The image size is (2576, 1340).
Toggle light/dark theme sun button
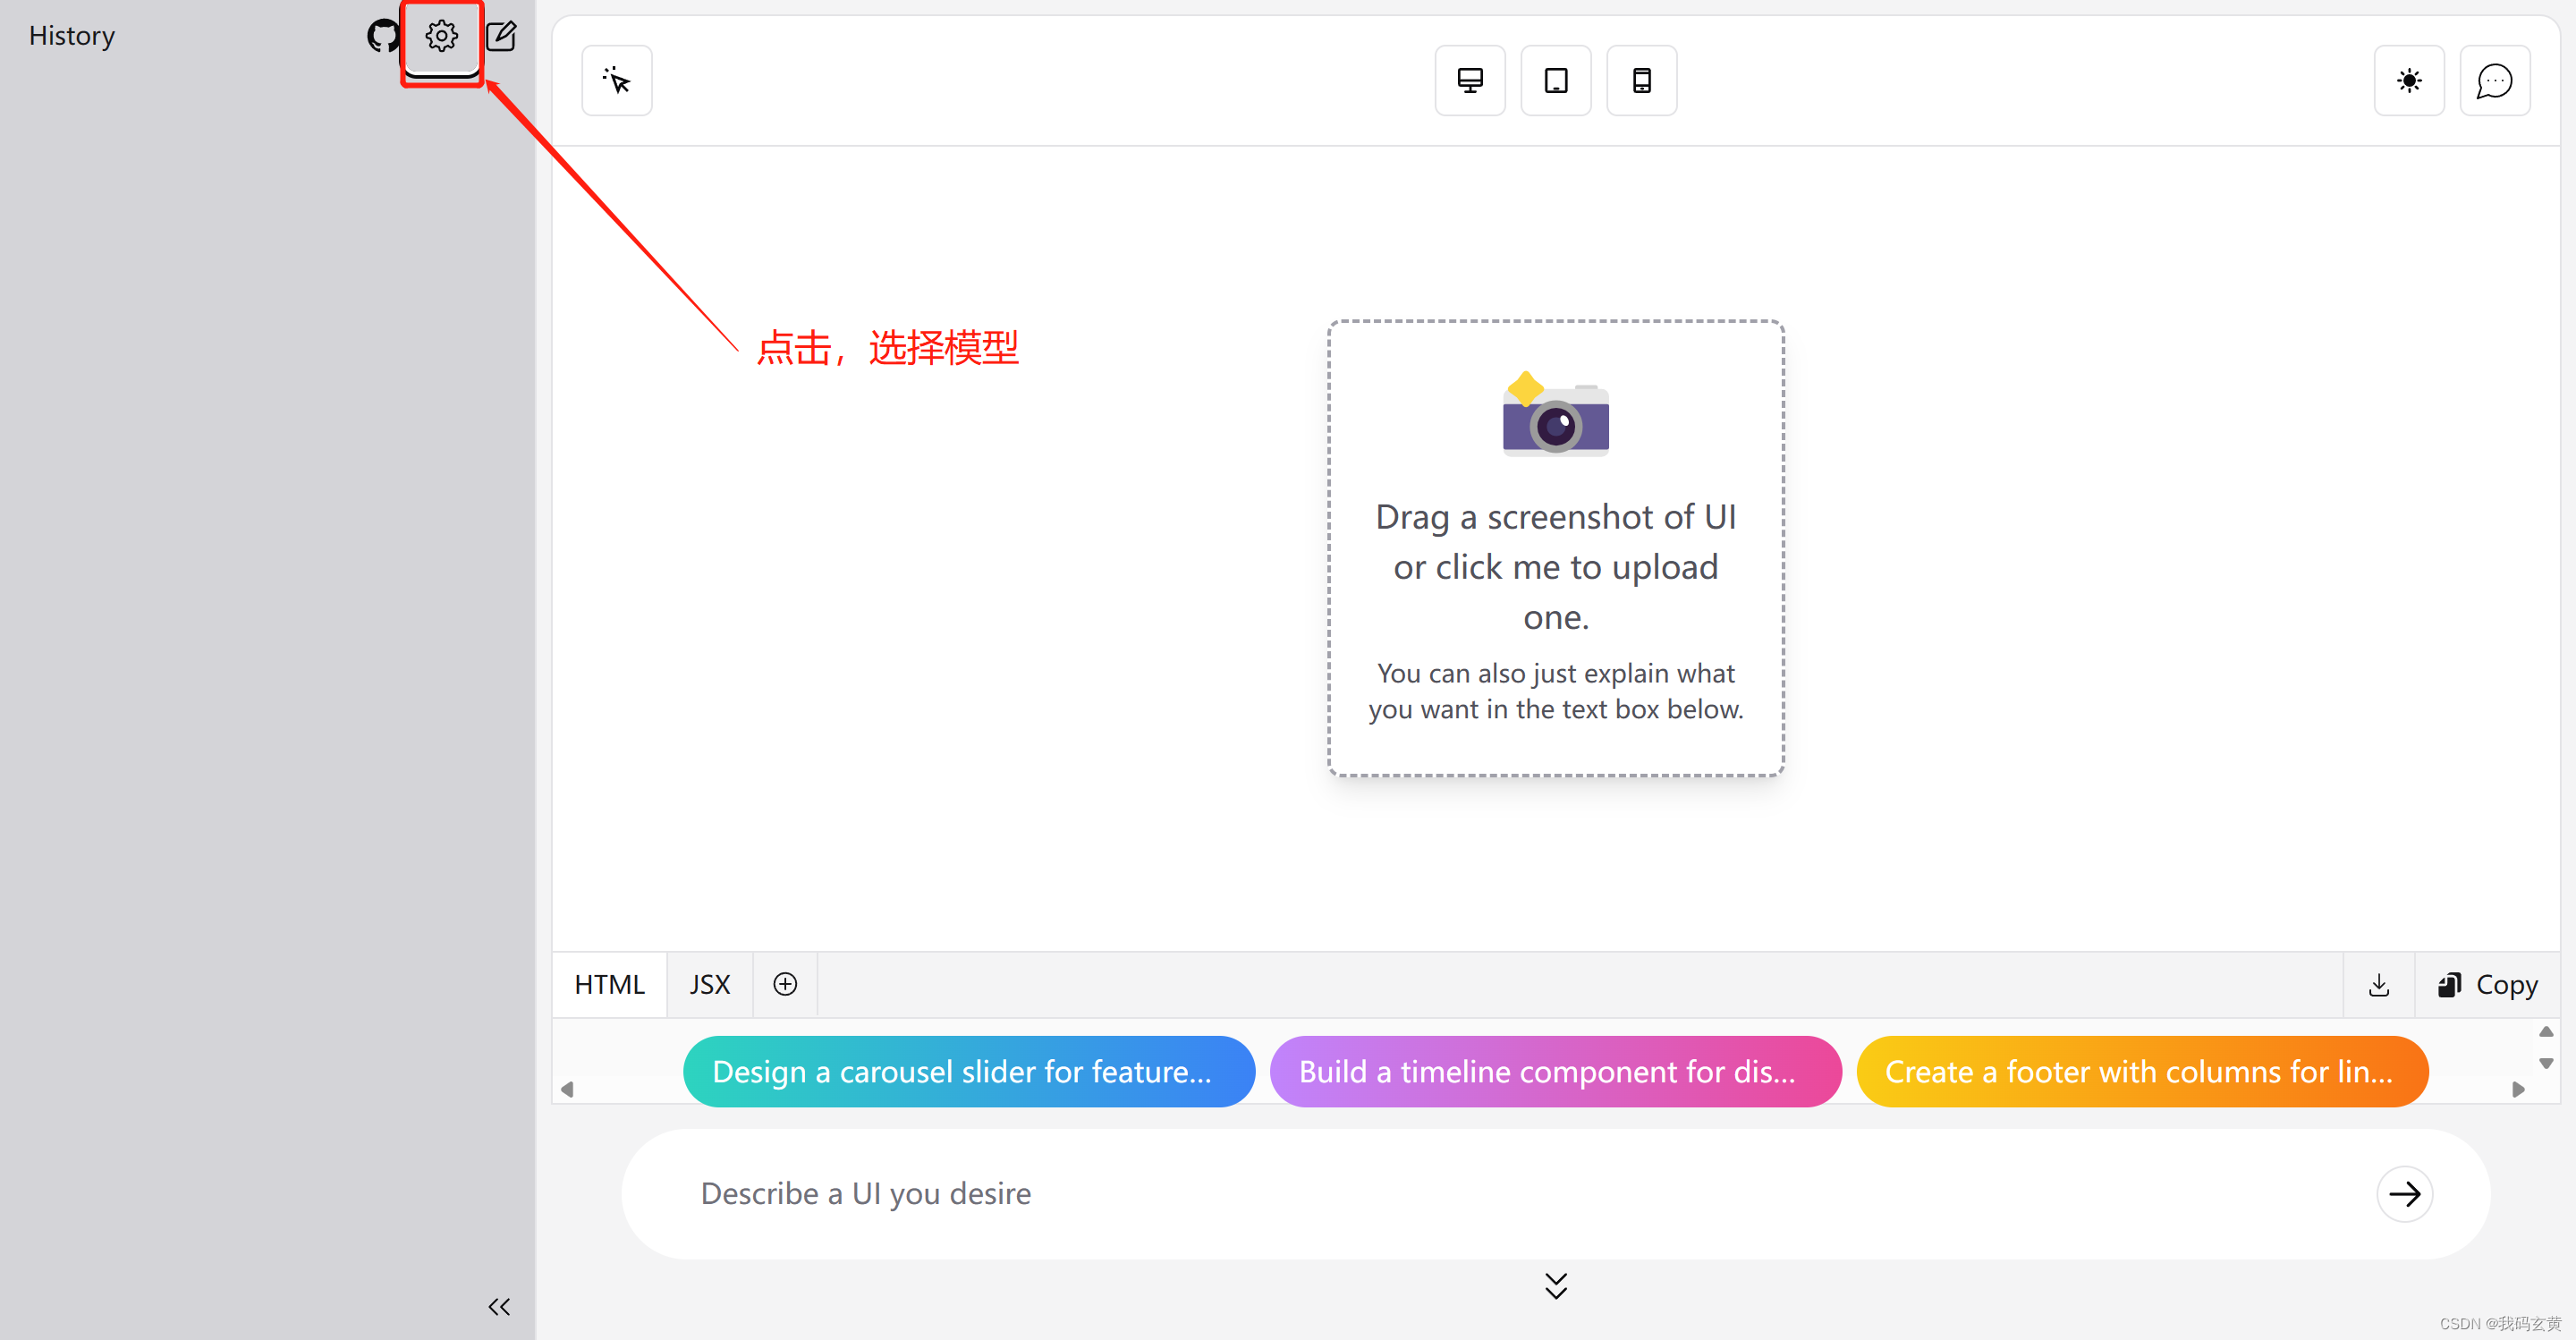click(2409, 80)
